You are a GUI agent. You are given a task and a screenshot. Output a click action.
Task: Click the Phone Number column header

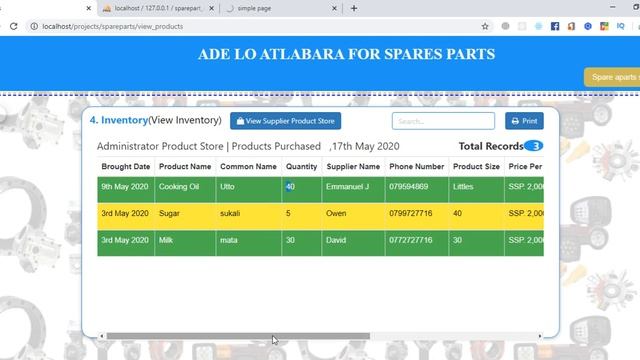tap(416, 167)
